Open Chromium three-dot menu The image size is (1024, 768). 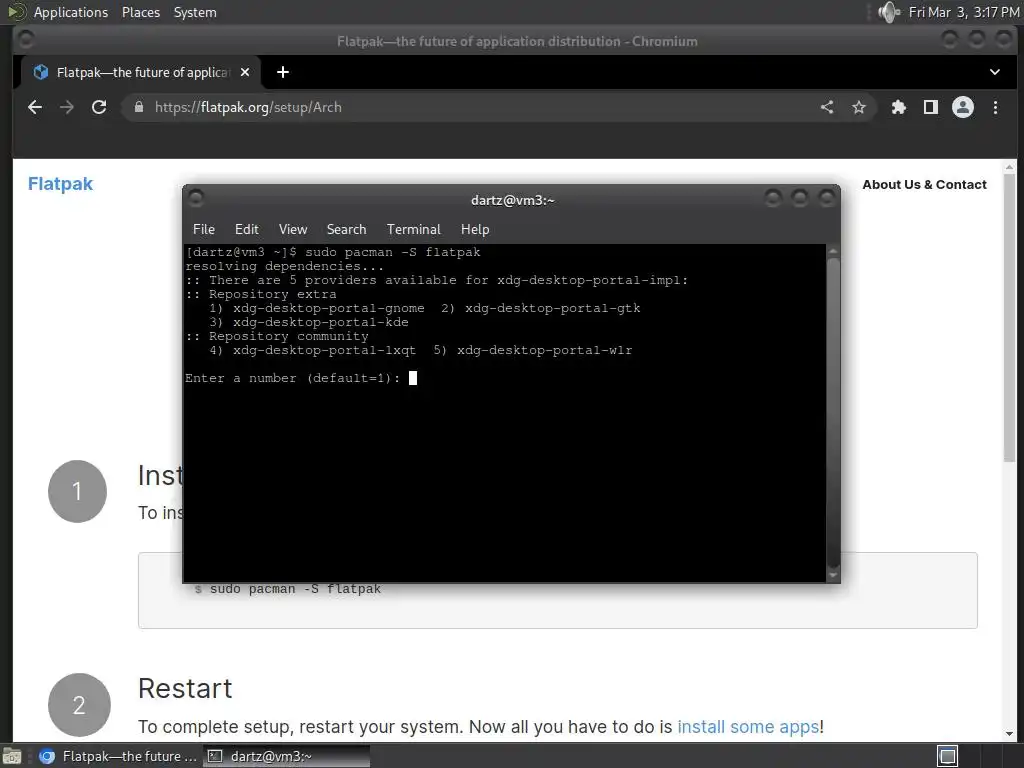pos(995,107)
